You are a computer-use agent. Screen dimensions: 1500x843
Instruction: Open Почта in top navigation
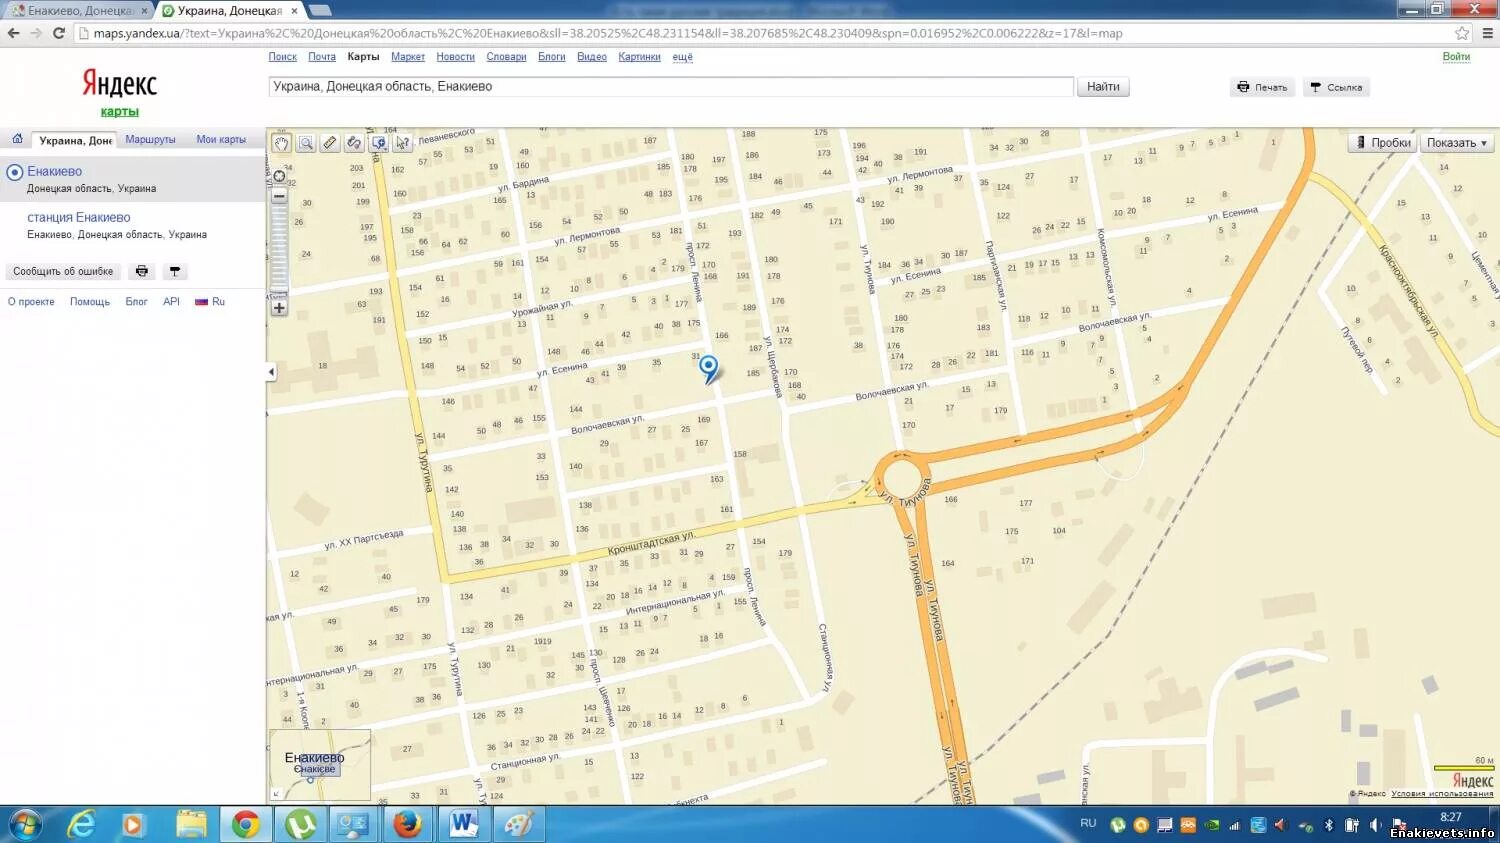[322, 57]
